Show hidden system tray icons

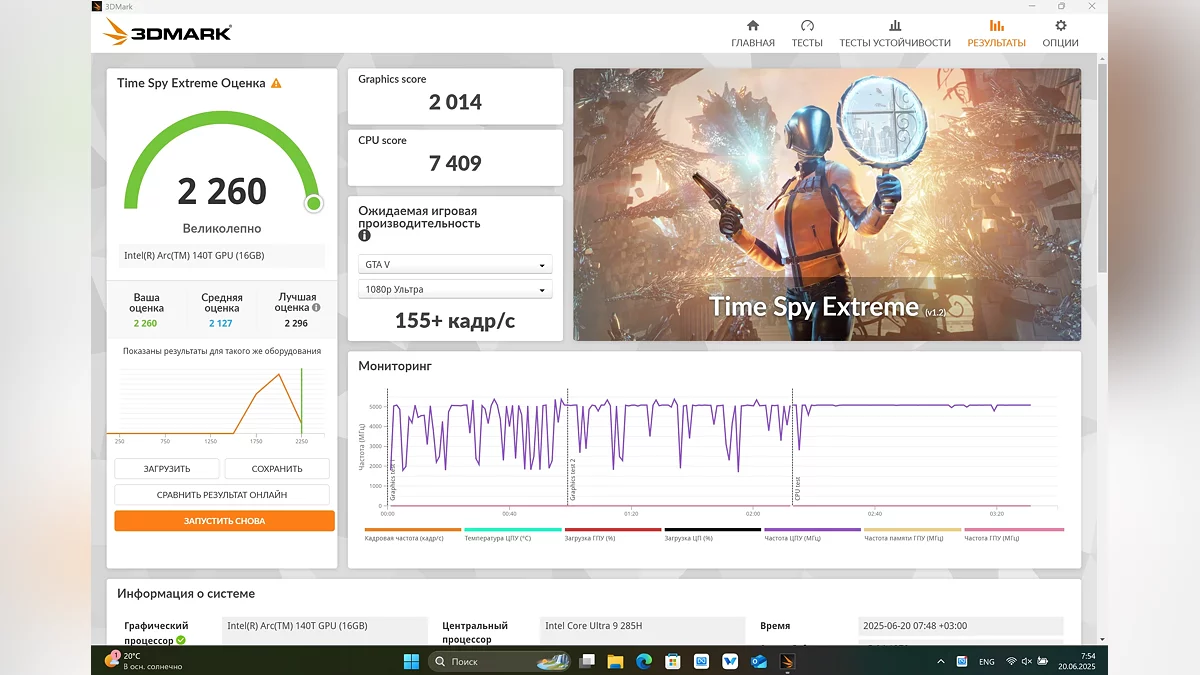click(x=940, y=661)
